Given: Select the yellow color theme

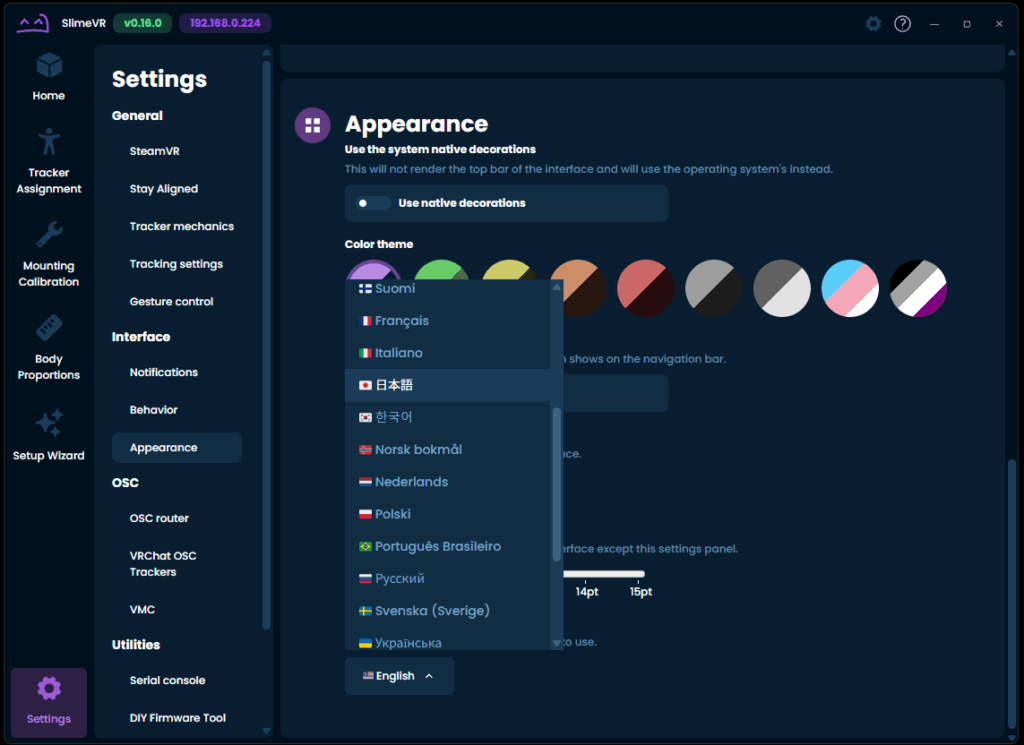Looking at the screenshot, I should pyautogui.click(x=509, y=270).
